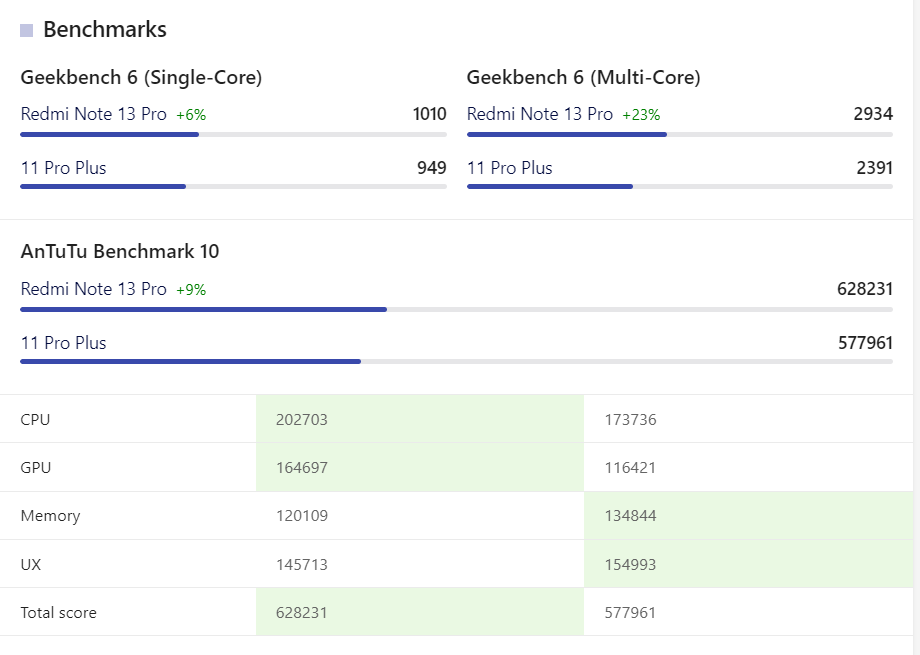Click the 11 Pro Plus single-core progress bar

234,187
